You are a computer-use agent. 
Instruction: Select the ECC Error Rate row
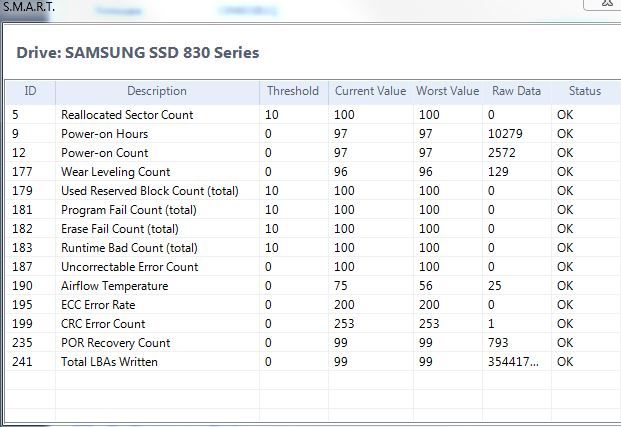tap(313, 305)
